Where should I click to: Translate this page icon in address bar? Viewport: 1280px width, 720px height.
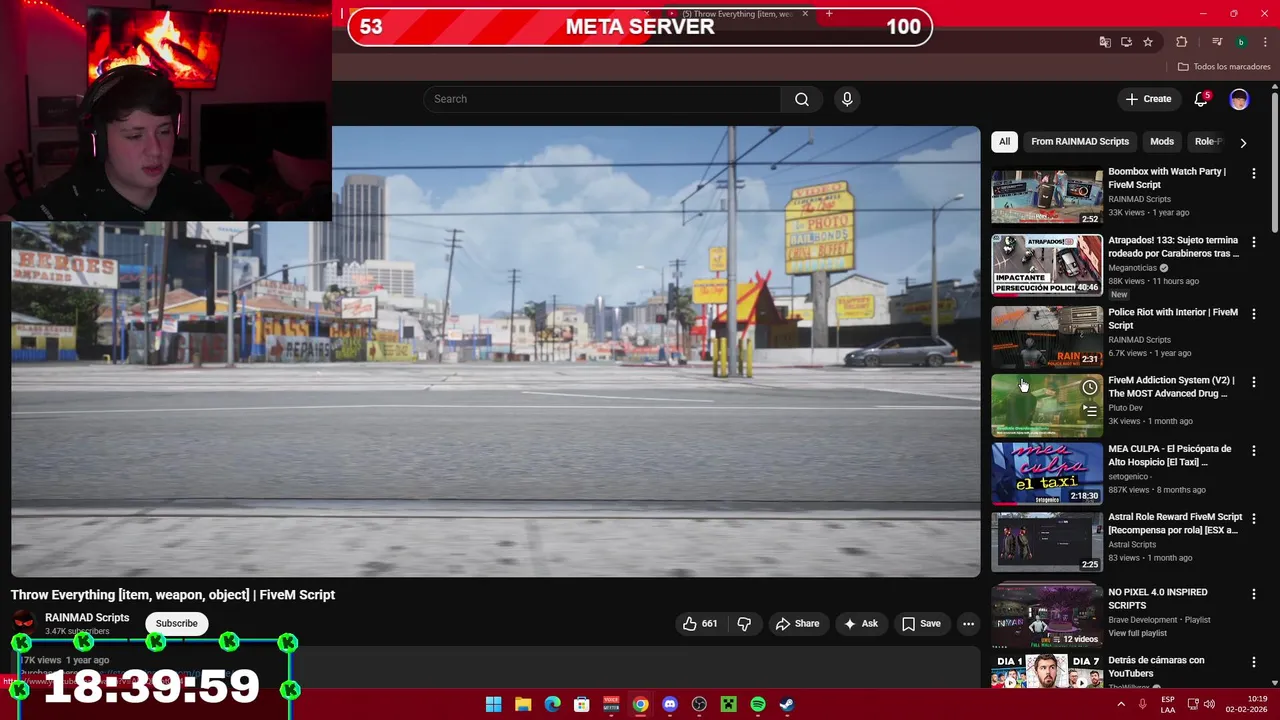[1105, 42]
